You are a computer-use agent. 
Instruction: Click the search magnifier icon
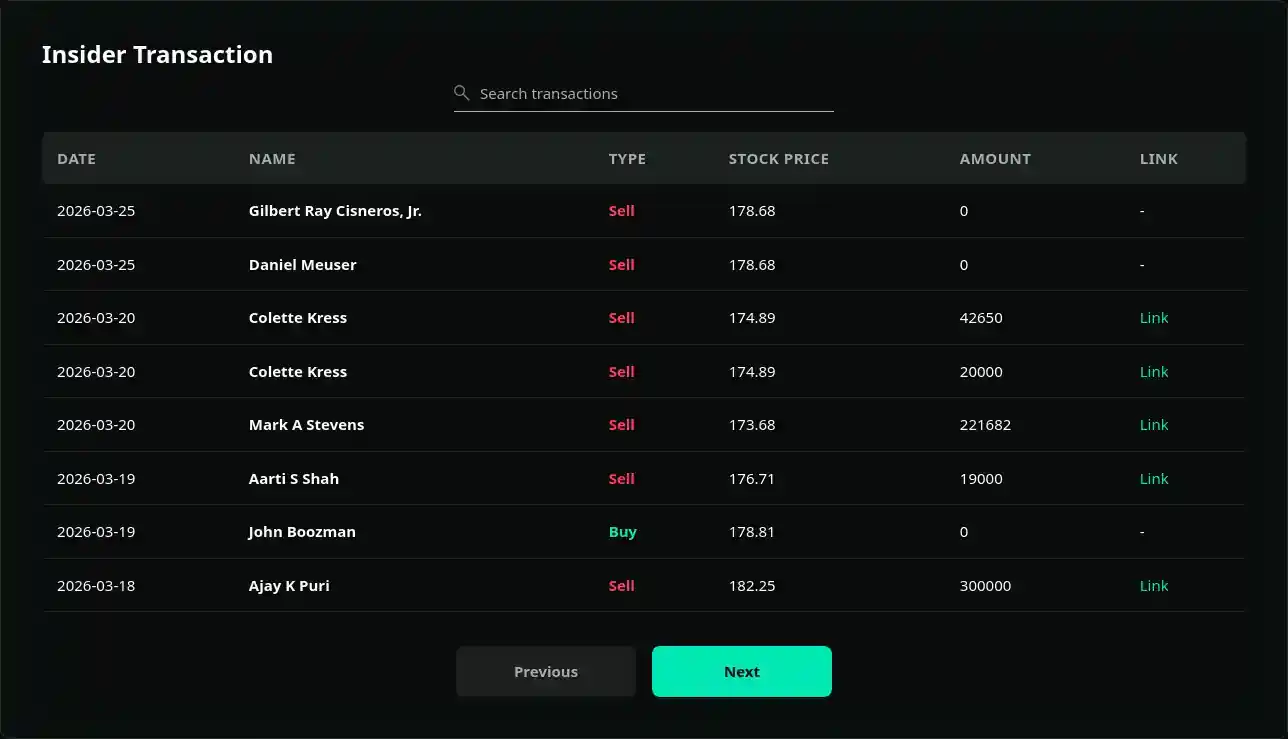[x=461, y=93]
